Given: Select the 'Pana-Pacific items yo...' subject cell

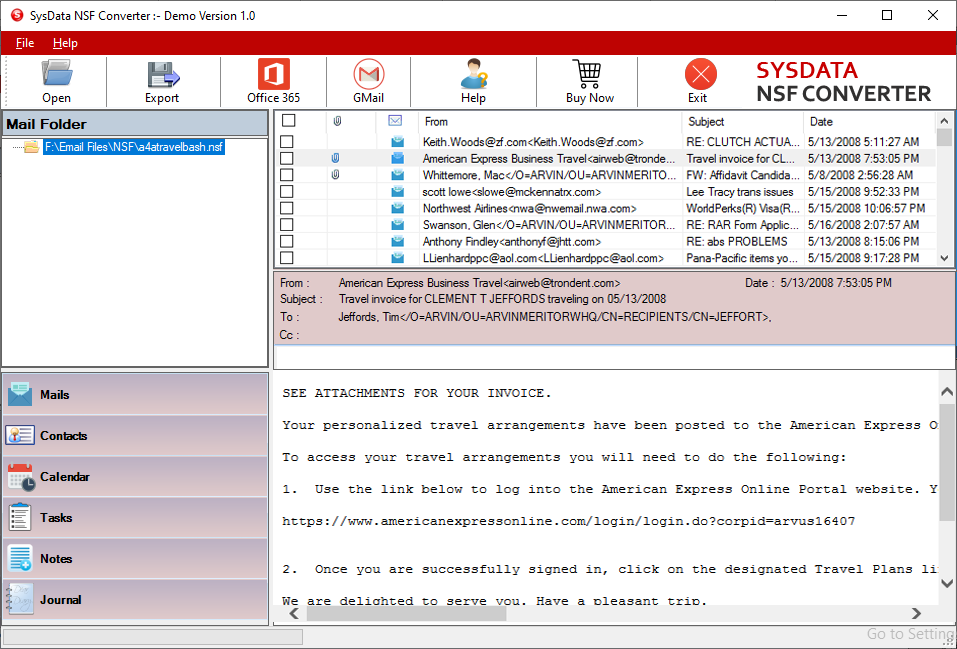Looking at the screenshot, I should tap(742, 258).
